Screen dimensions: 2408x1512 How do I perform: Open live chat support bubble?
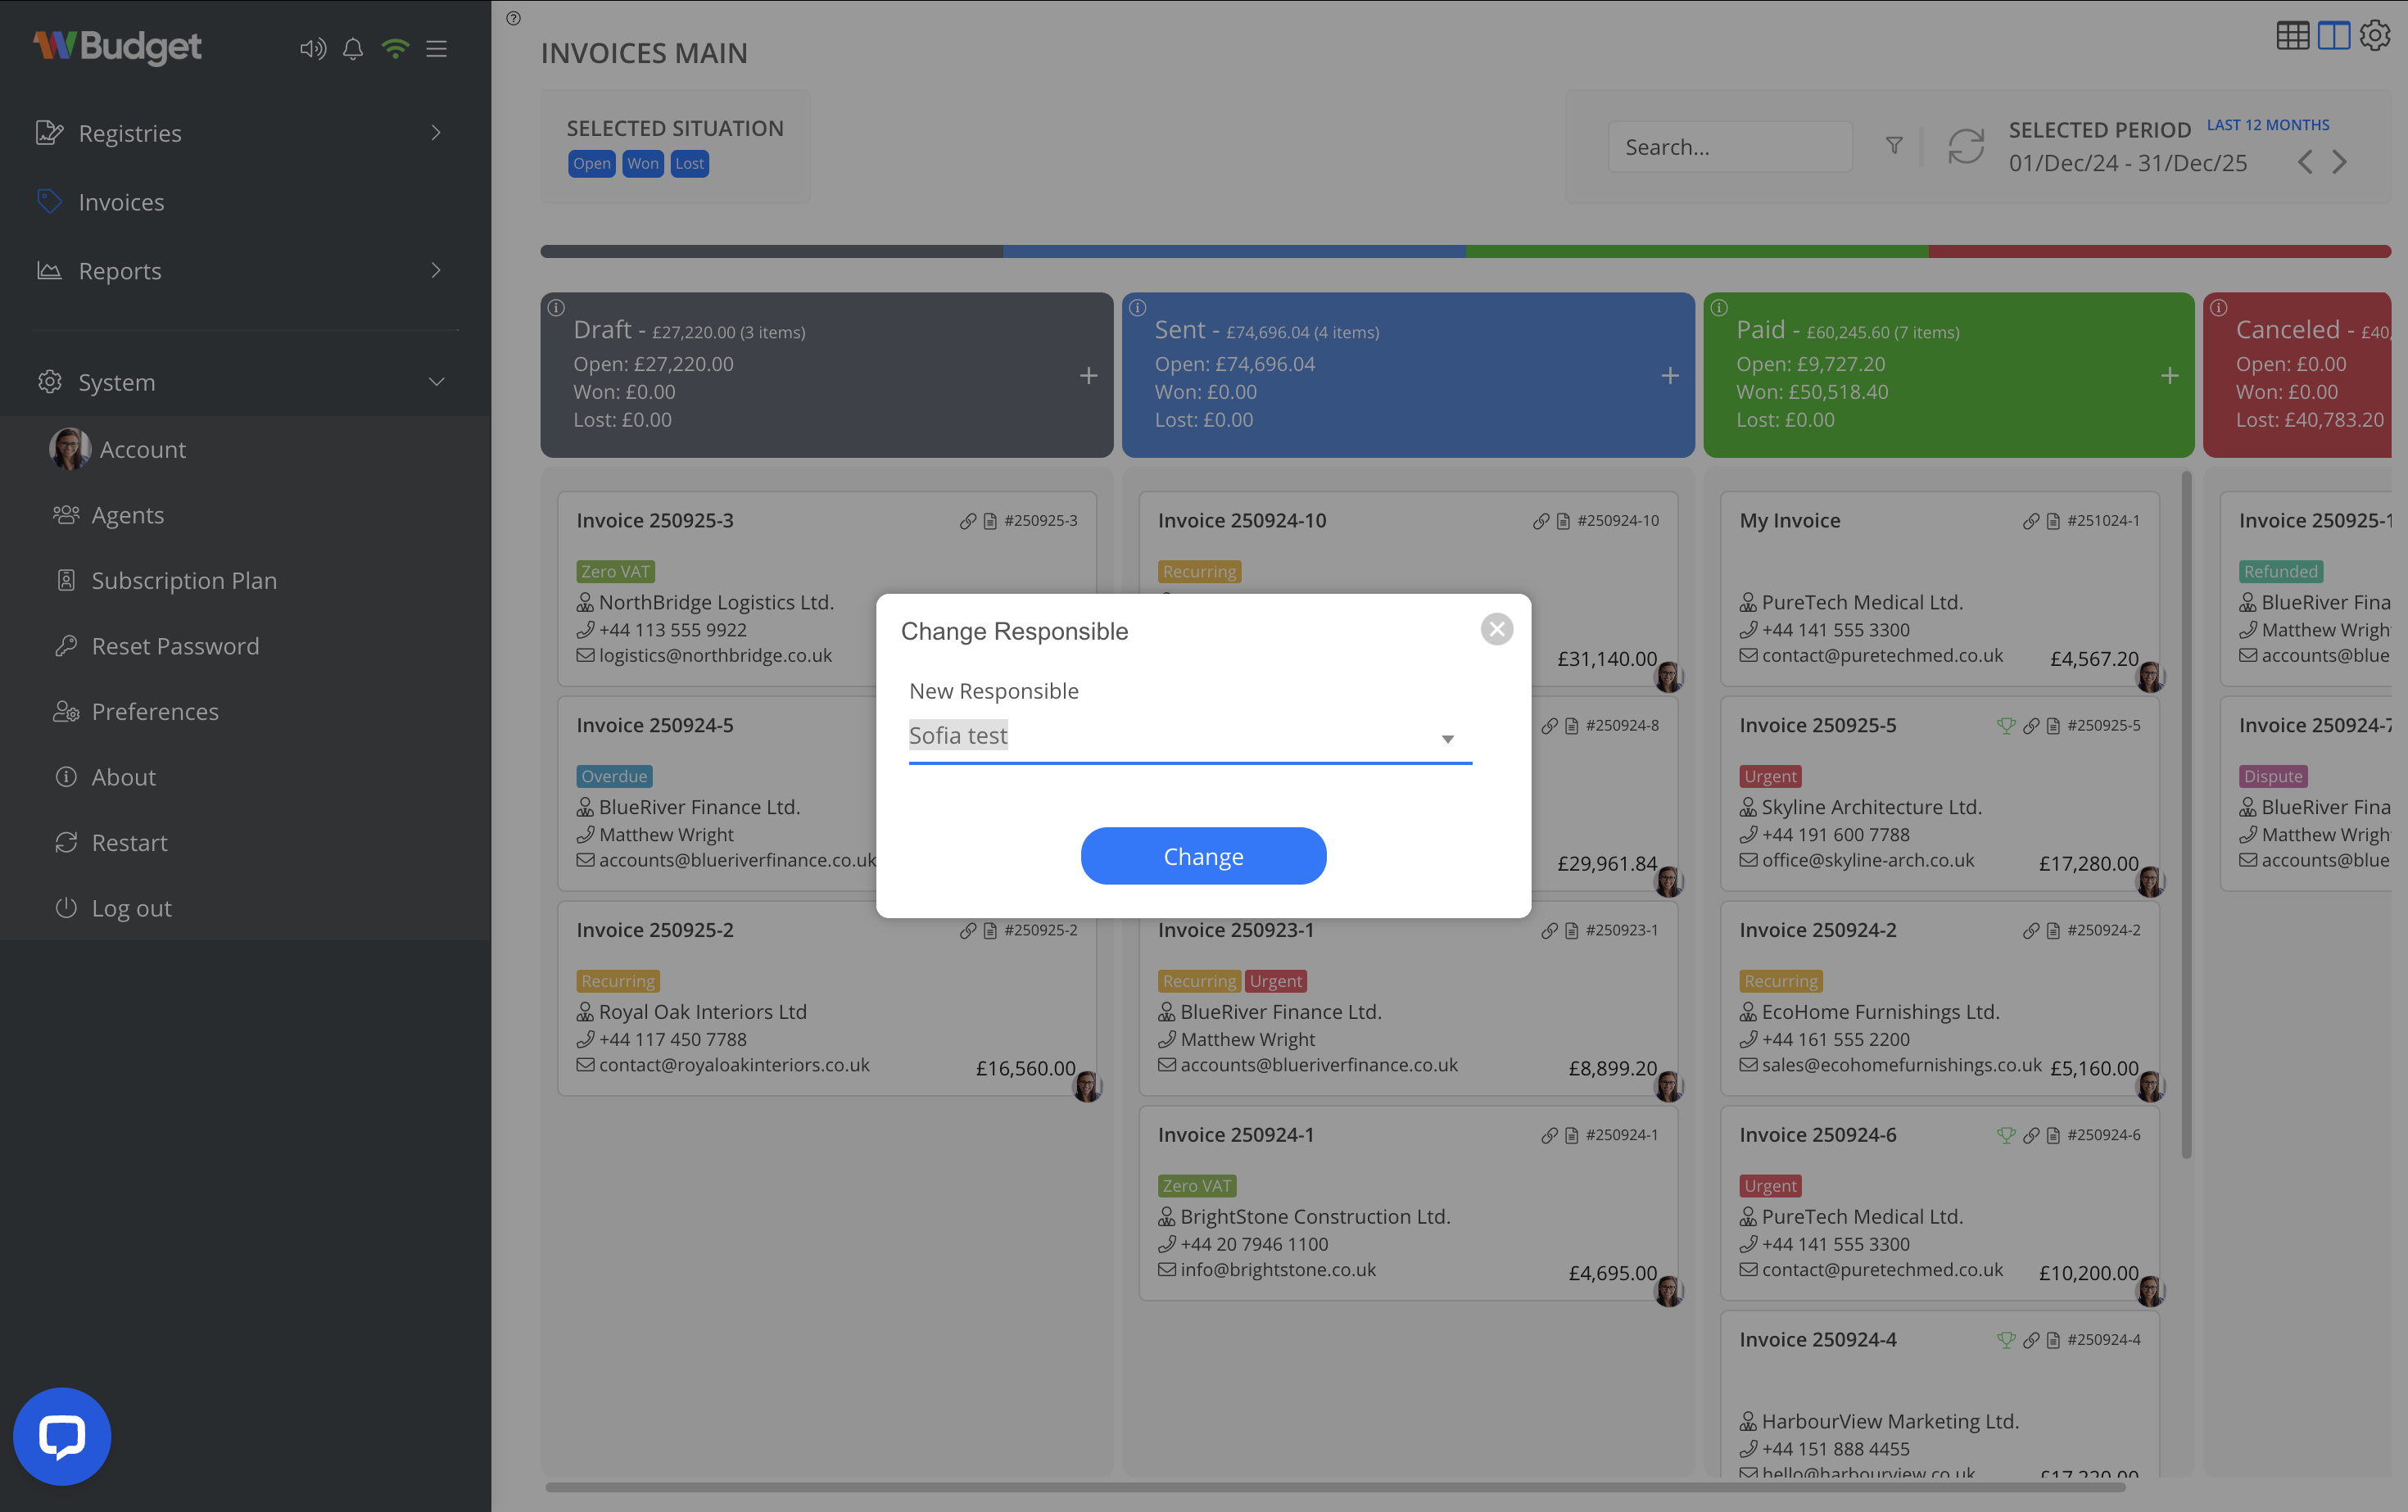62,1436
